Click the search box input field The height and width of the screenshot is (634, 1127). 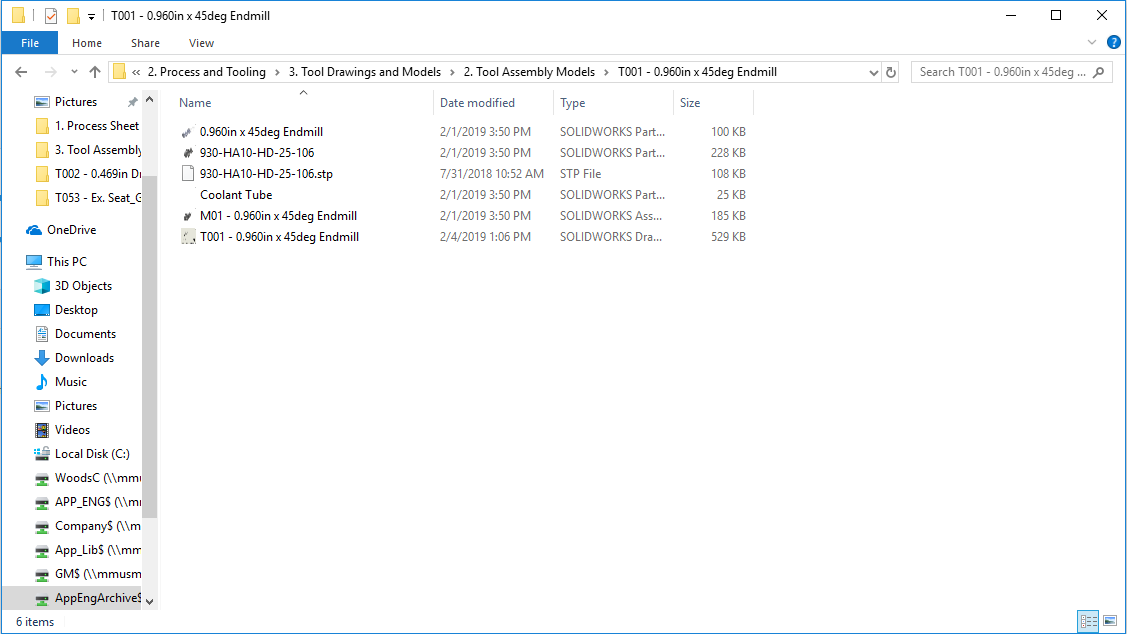click(x=1000, y=72)
